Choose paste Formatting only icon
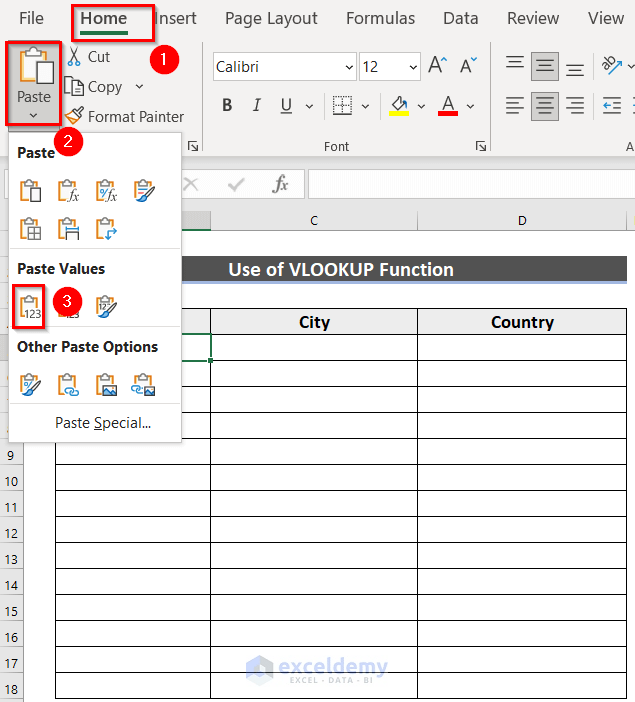 point(30,385)
